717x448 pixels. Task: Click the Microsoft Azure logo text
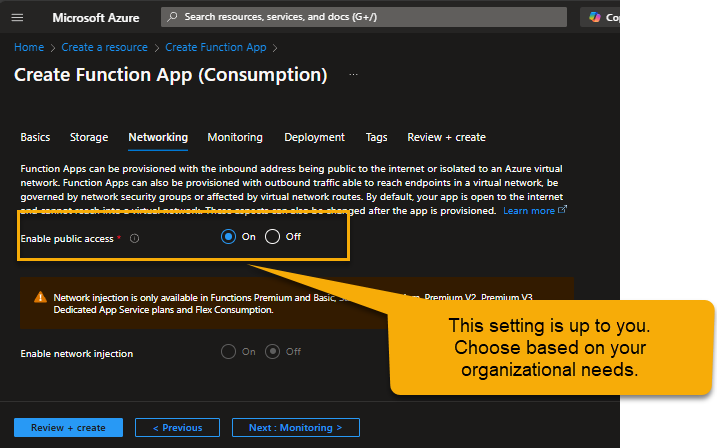[x=96, y=18]
